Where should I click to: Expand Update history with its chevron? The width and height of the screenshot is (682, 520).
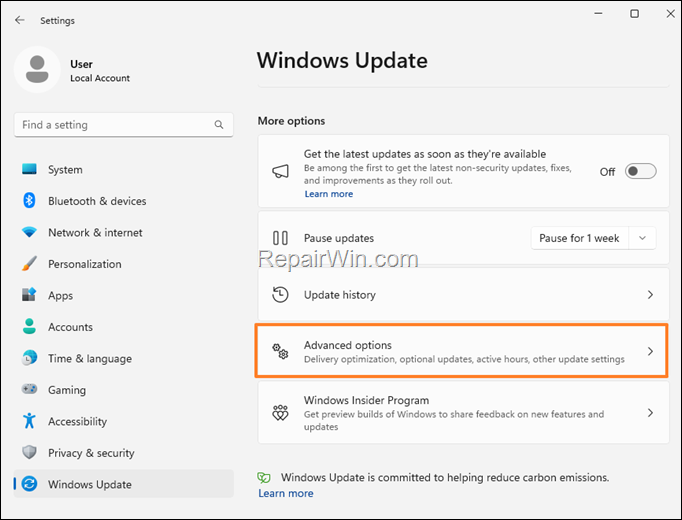pyautogui.click(x=650, y=295)
